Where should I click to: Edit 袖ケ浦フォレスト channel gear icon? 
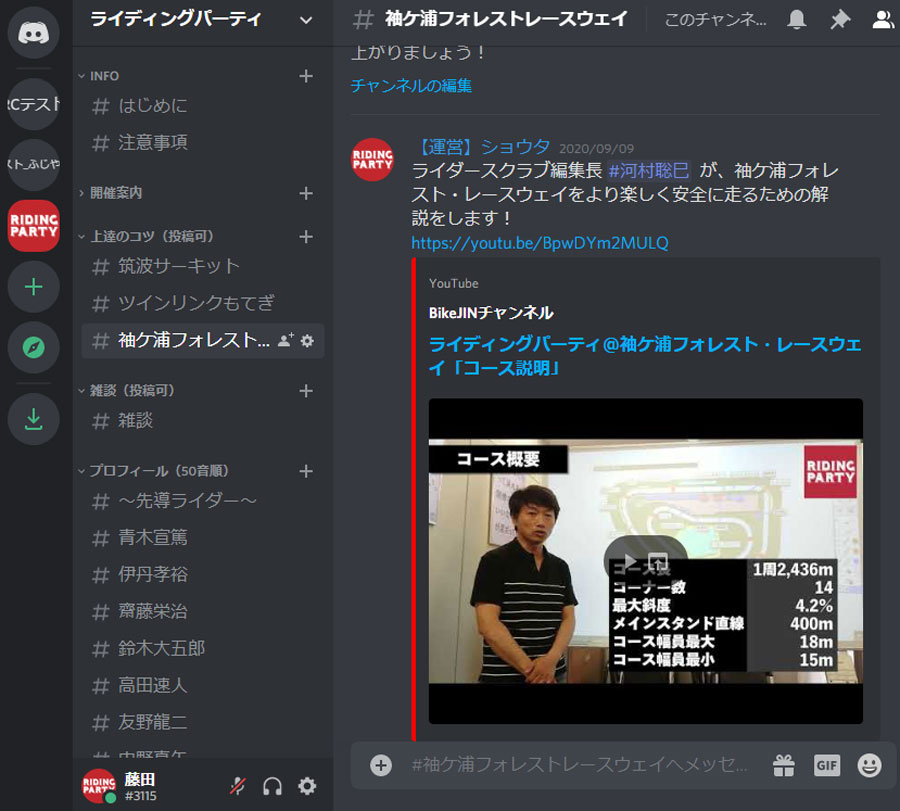point(308,341)
